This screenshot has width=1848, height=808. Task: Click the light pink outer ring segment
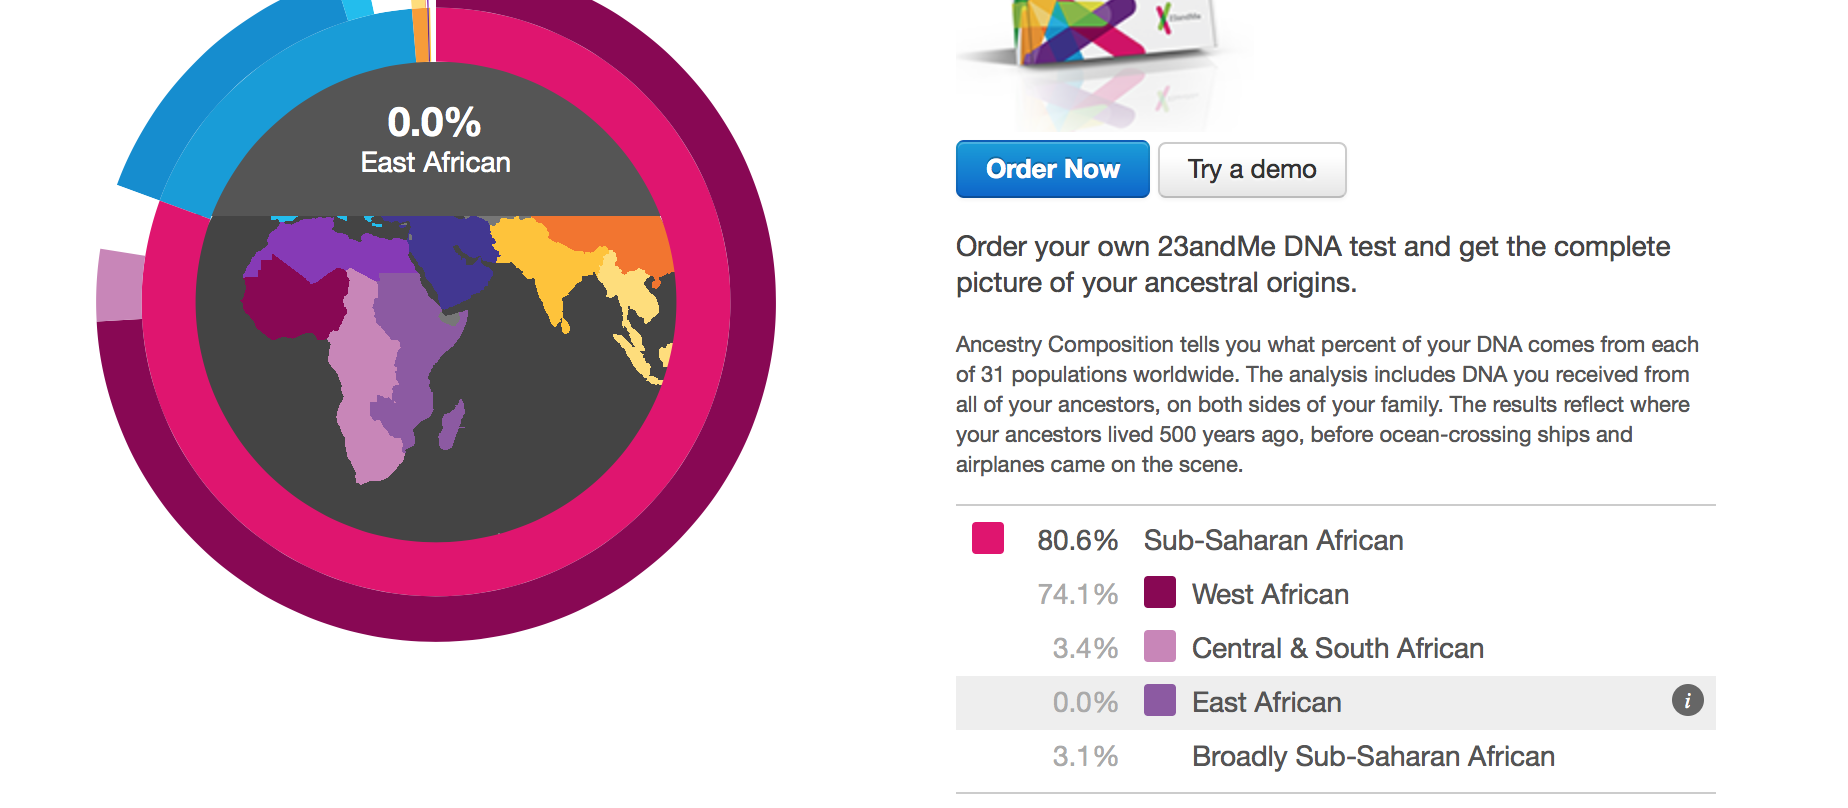(x=119, y=286)
